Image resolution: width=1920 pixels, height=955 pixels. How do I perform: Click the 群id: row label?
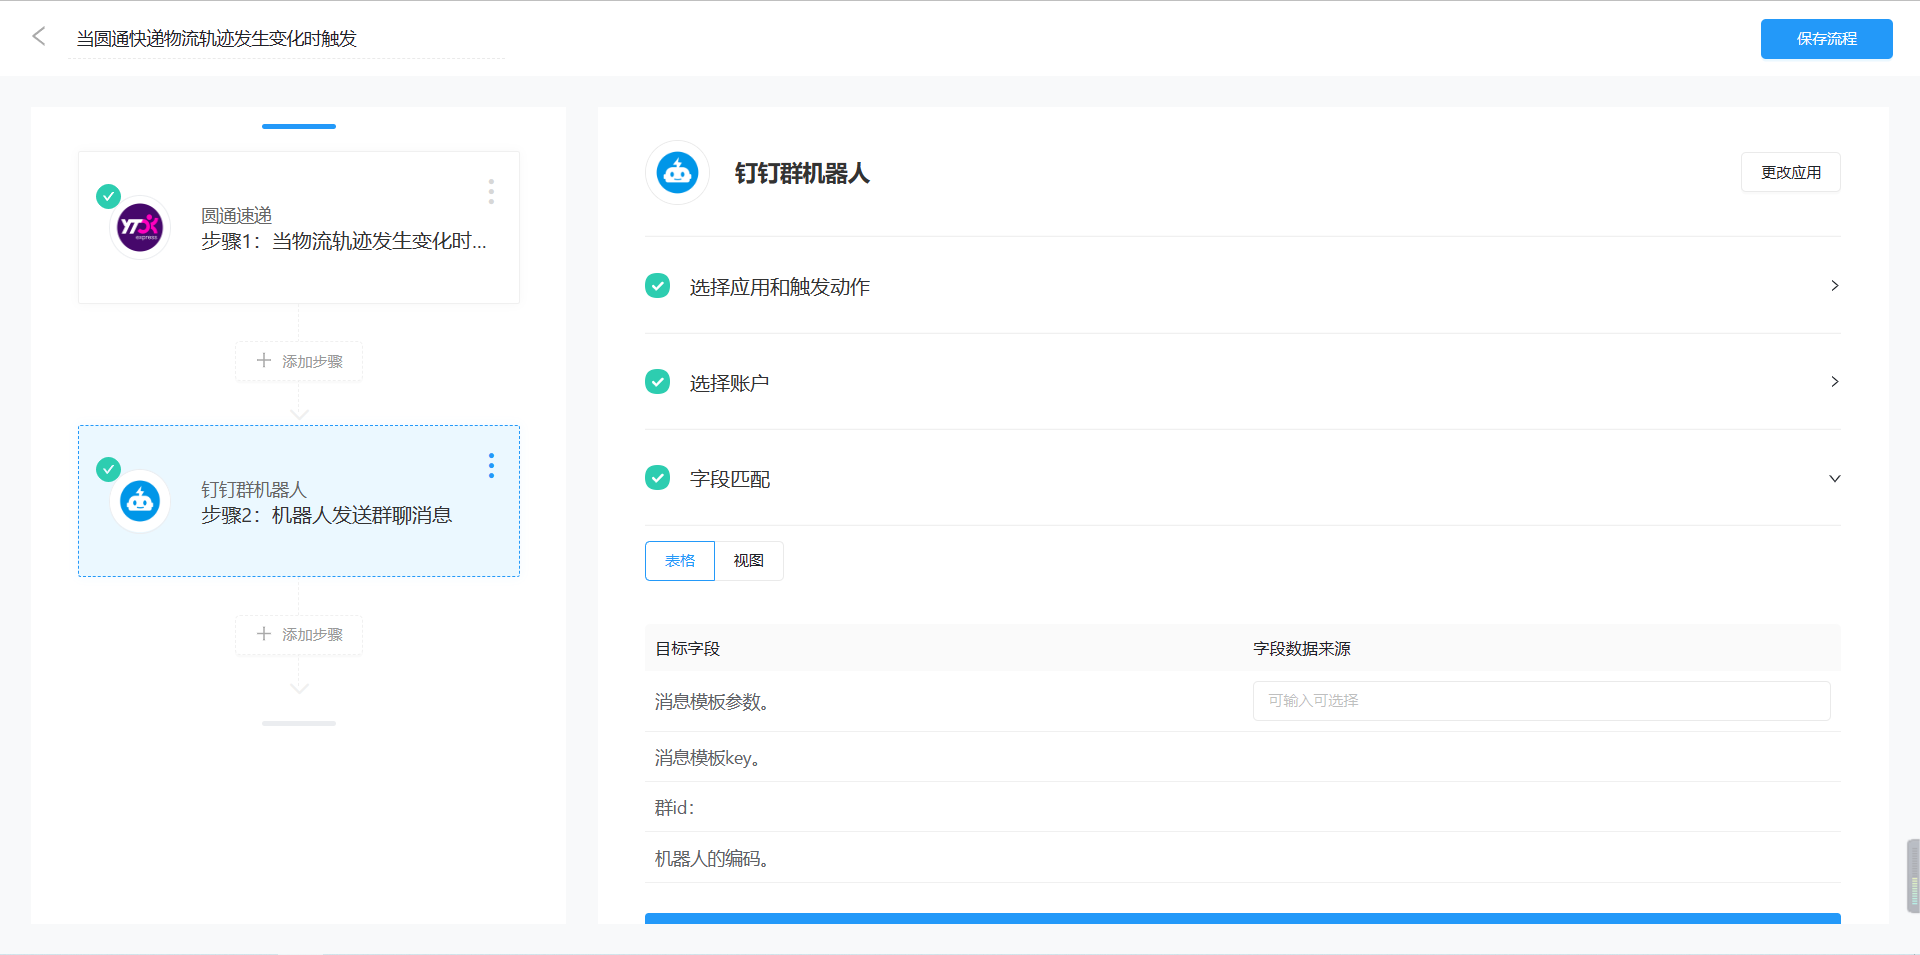tap(675, 808)
